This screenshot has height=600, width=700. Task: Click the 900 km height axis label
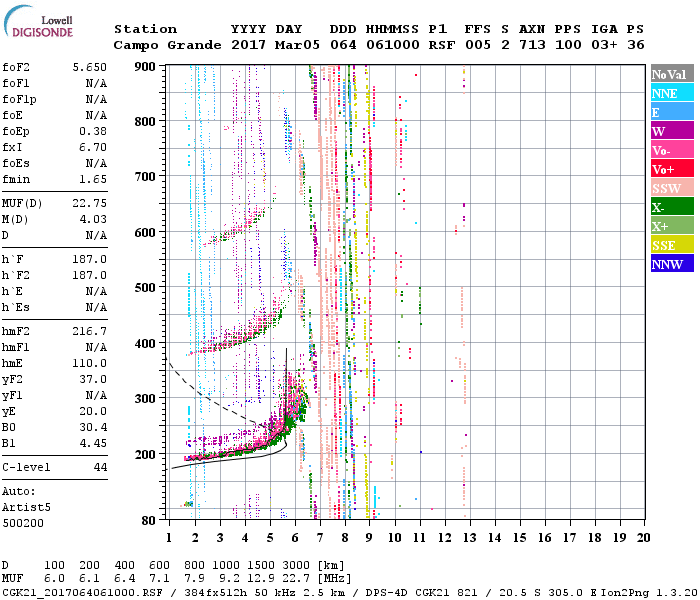146,67
